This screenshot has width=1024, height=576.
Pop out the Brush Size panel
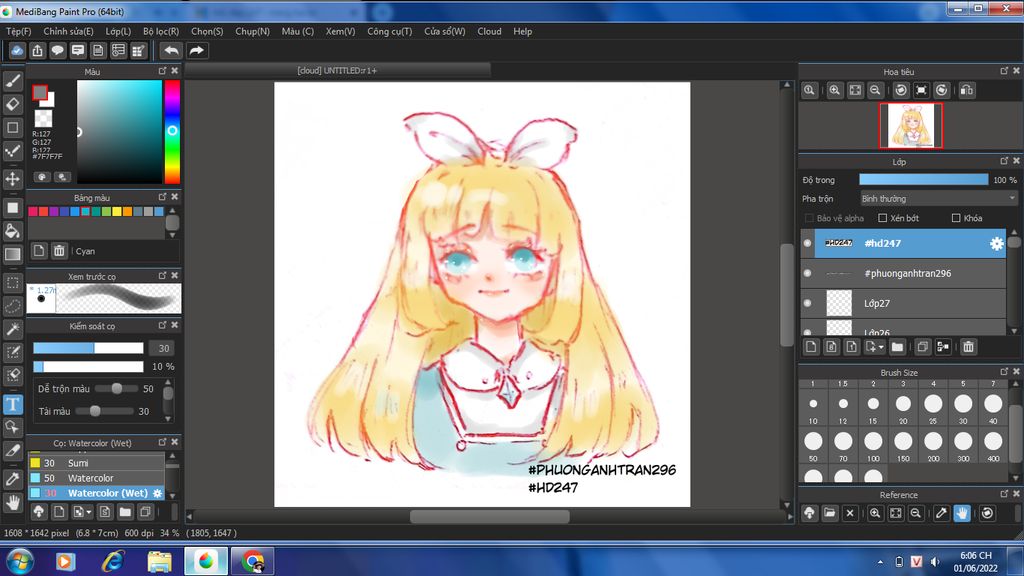coord(1004,372)
